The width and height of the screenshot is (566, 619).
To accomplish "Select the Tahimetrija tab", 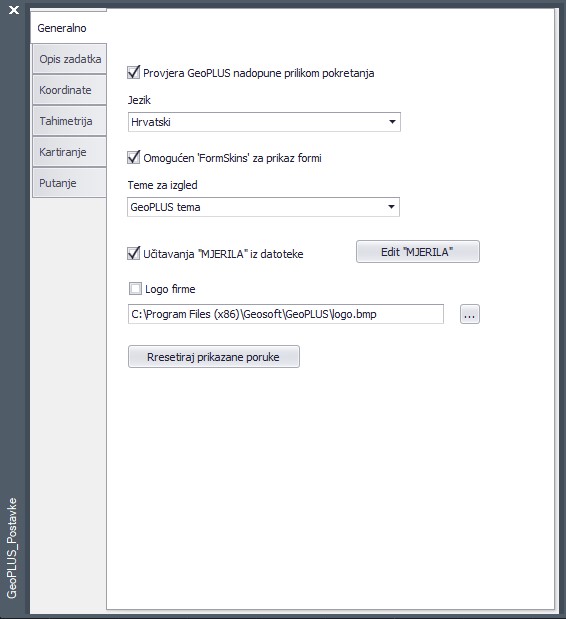I will click(x=69, y=121).
